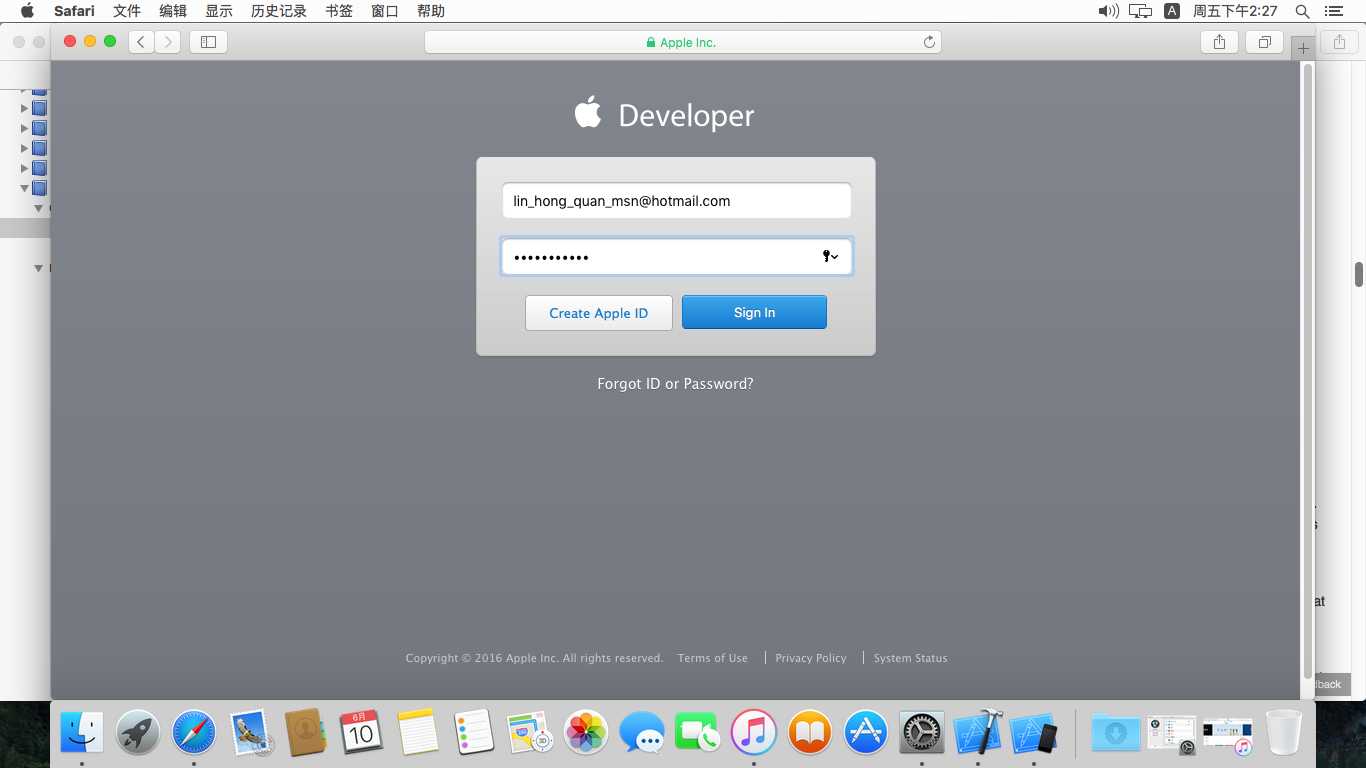Focus the Apple ID email field
The width and height of the screenshot is (1366, 768).
coord(676,200)
